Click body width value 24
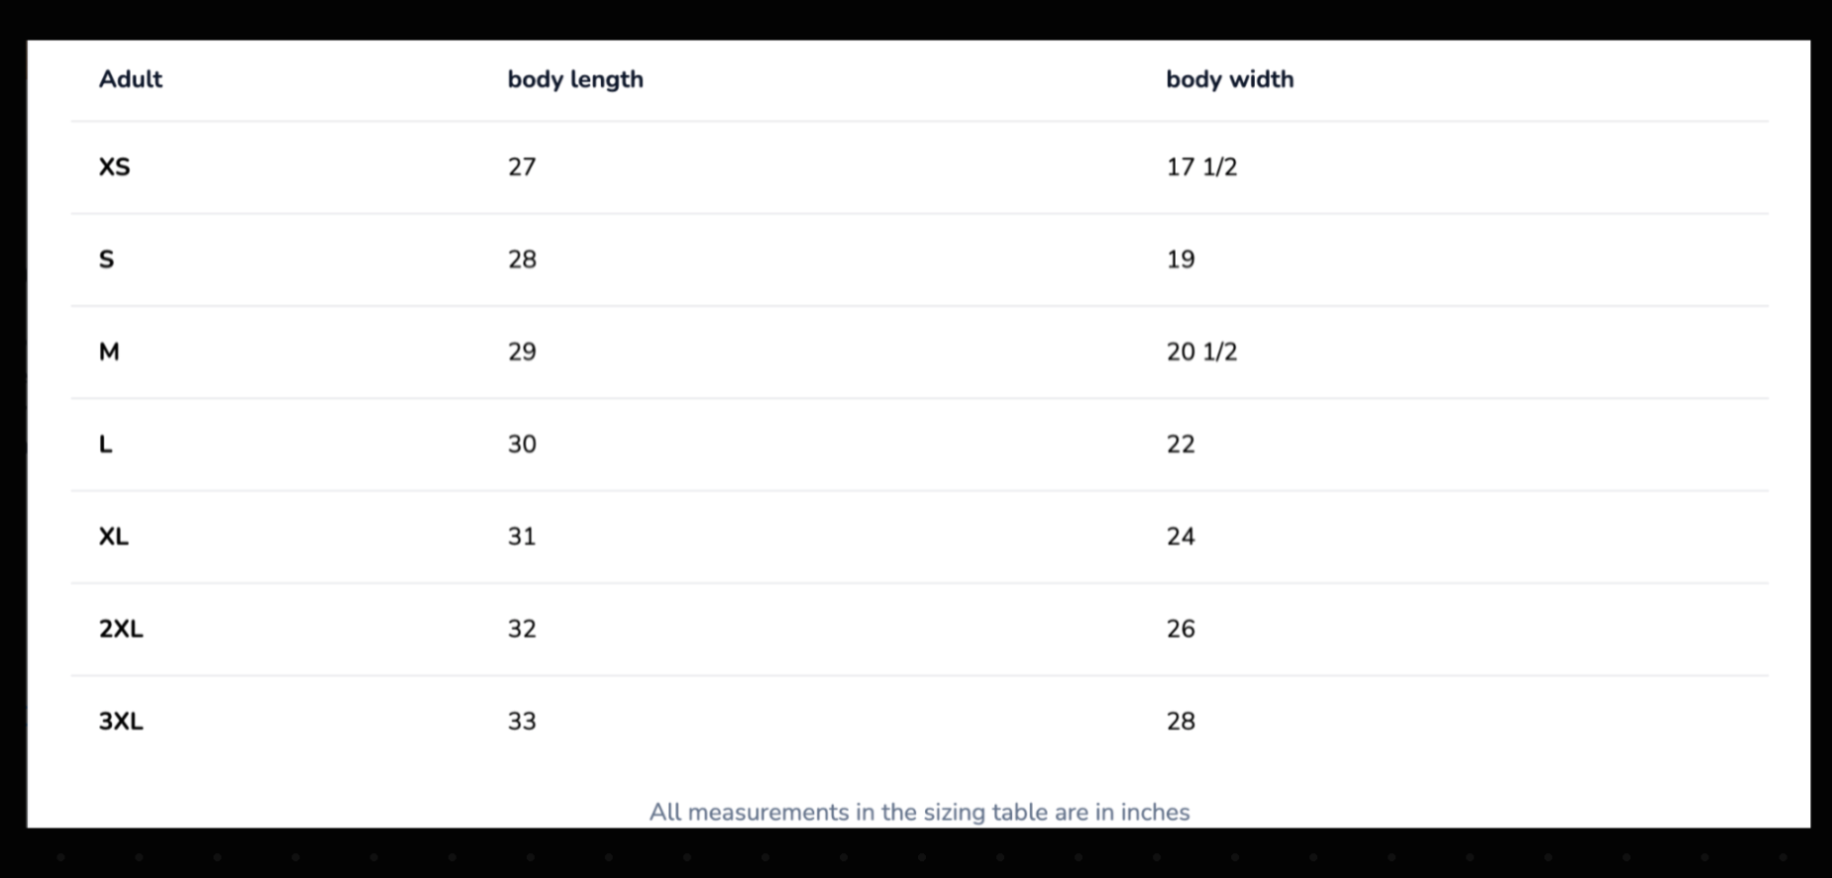The width and height of the screenshot is (1832, 878). coord(1180,537)
